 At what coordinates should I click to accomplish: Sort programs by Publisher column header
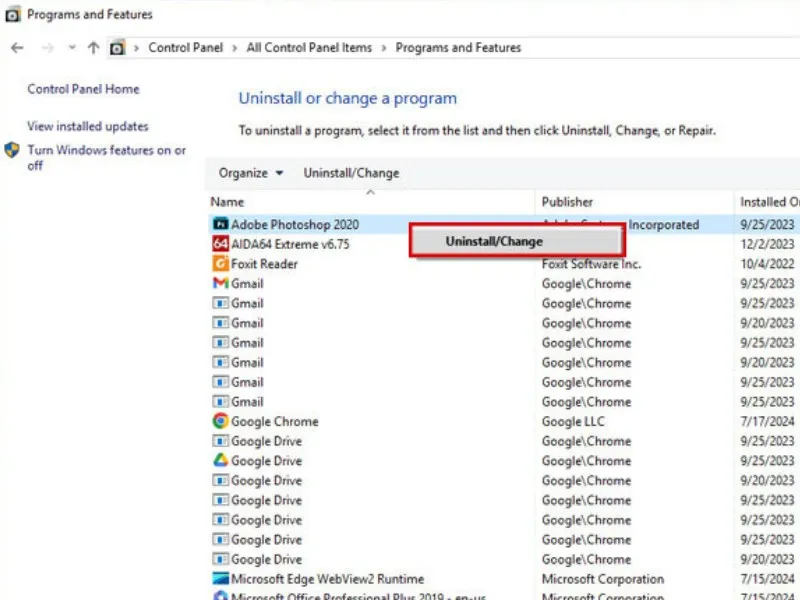[x=567, y=202]
